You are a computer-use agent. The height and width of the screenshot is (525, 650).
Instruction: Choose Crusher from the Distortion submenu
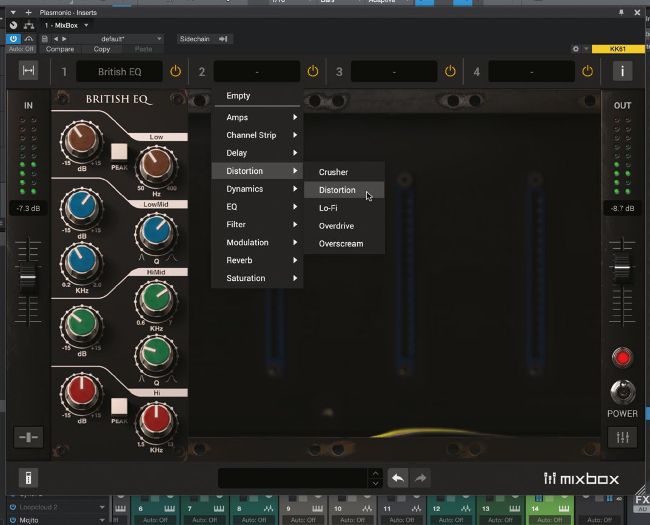344,172
